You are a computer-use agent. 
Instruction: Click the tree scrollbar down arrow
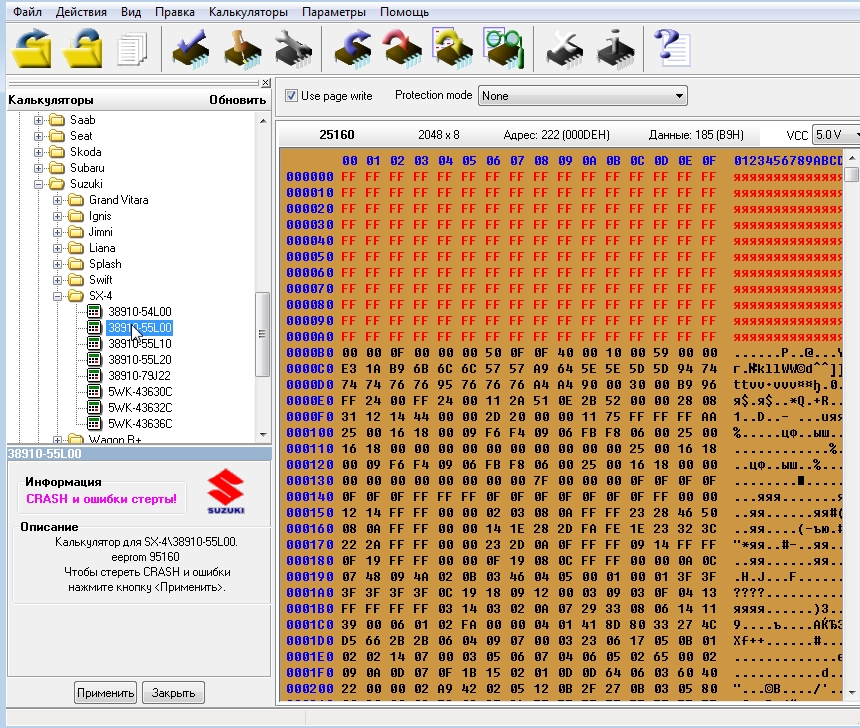click(263, 434)
